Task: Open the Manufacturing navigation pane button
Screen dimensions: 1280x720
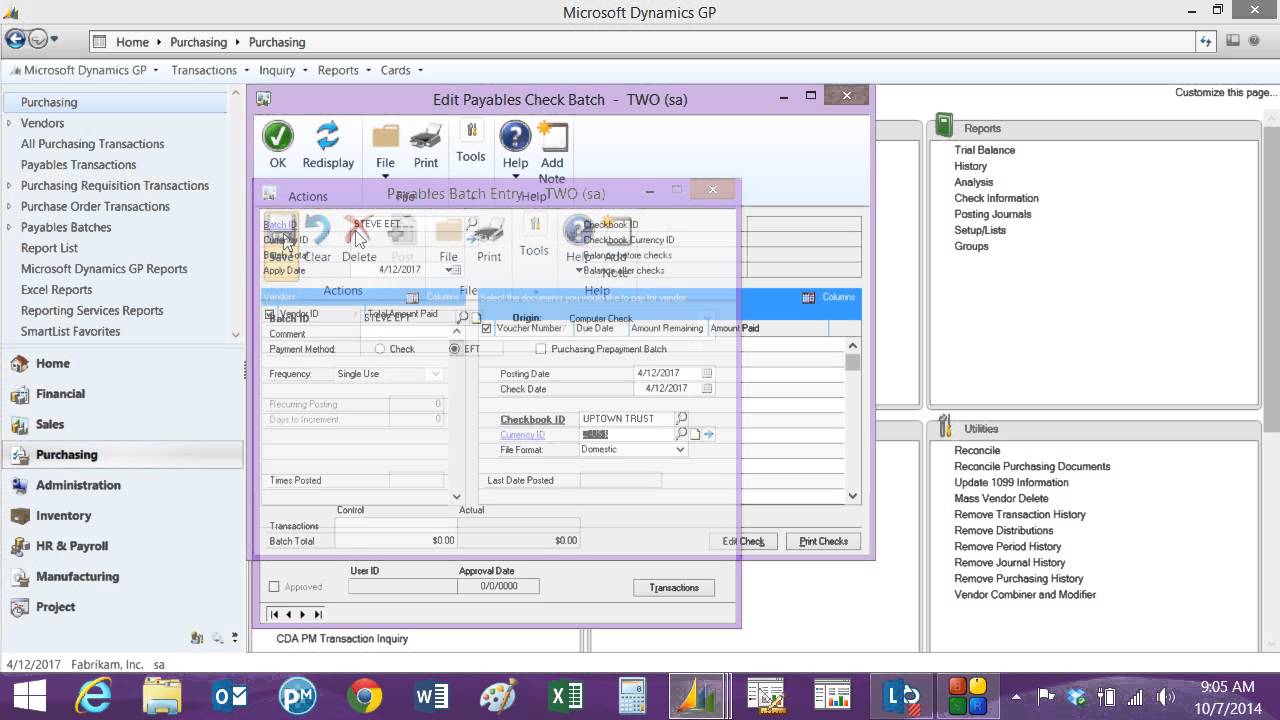Action: click(122, 576)
